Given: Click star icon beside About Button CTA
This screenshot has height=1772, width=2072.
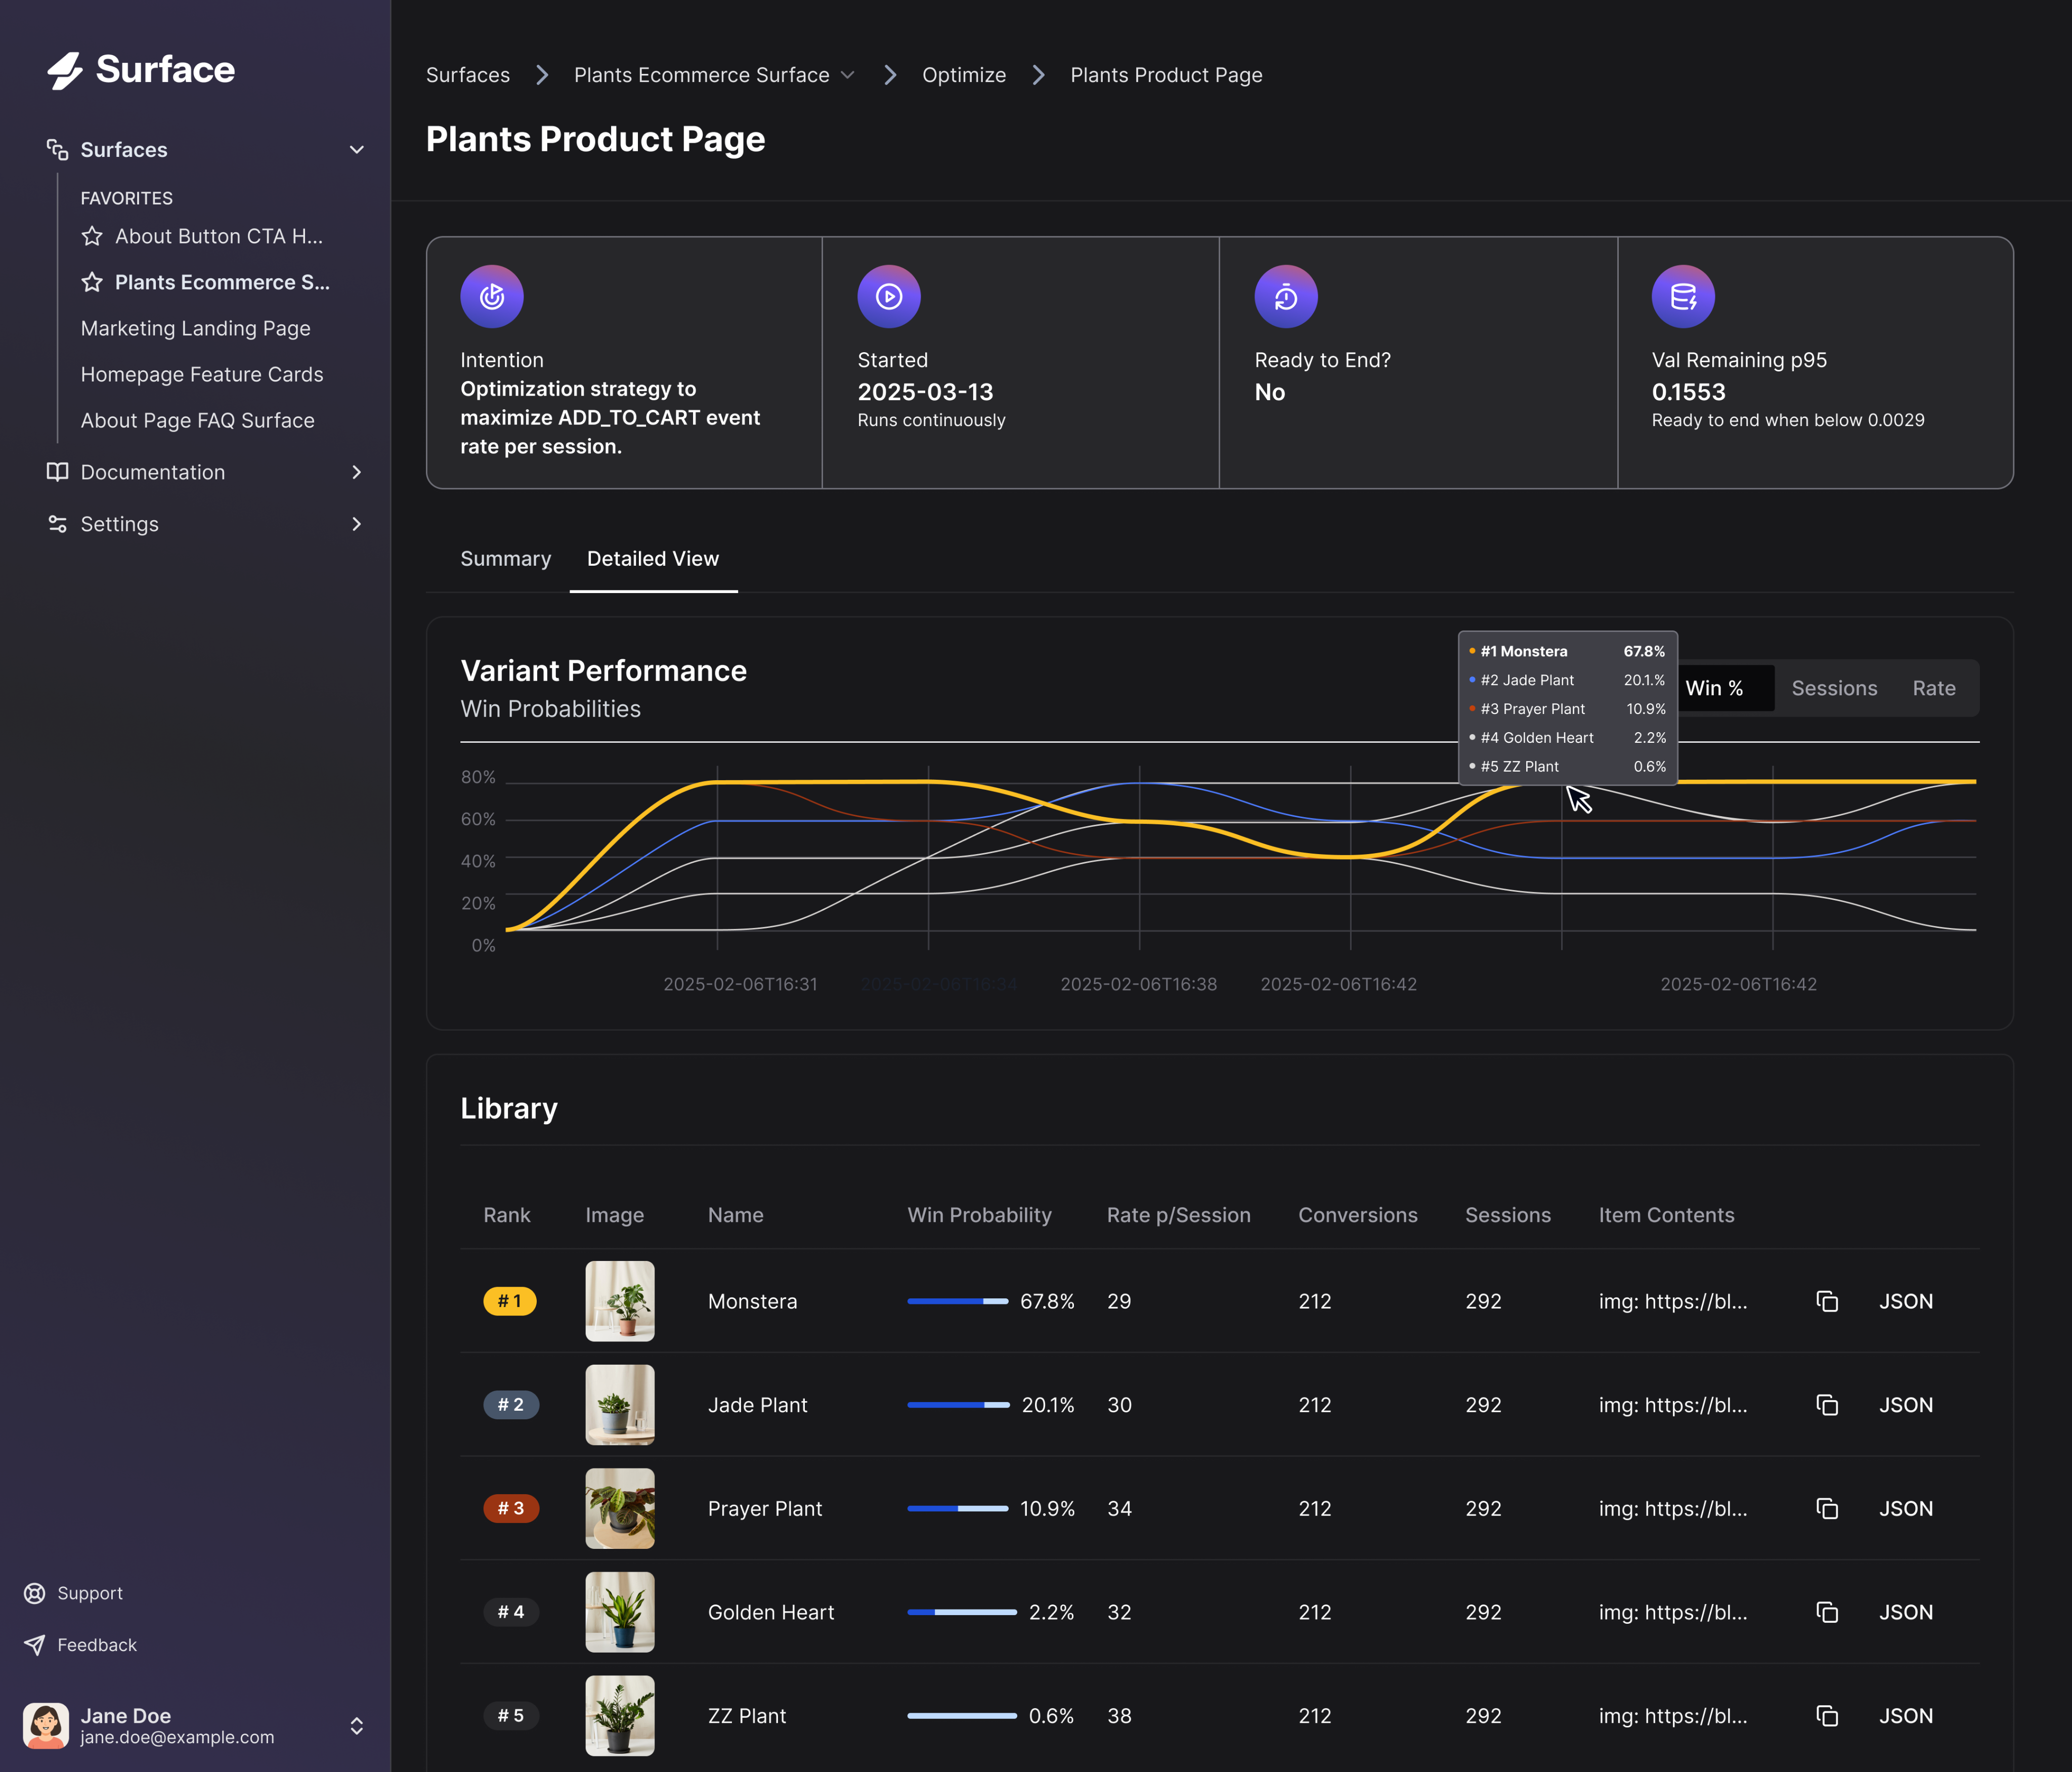Looking at the screenshot, I should click(92, 236).
